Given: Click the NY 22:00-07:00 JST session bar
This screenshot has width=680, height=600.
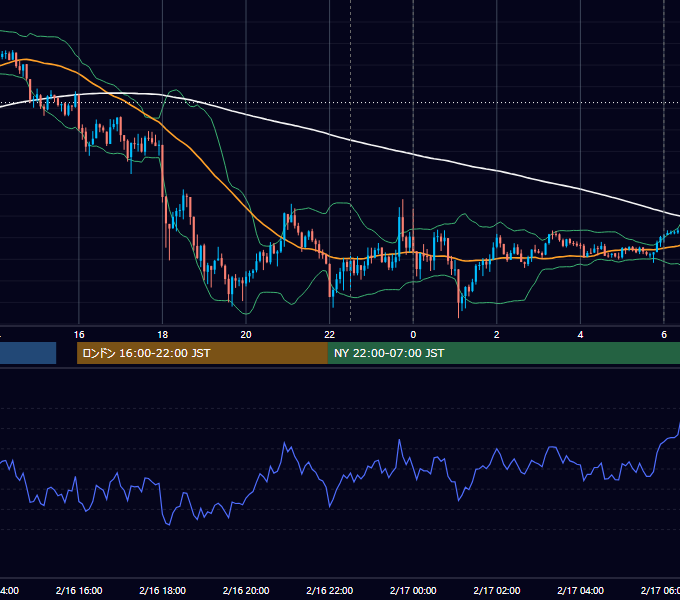Looking at the screenshot, I should [504, 353].
